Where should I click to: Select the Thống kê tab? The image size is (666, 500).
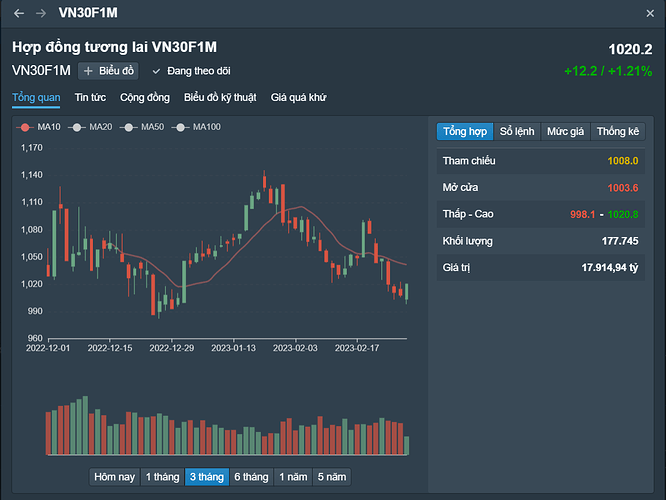tap(617, 131)
